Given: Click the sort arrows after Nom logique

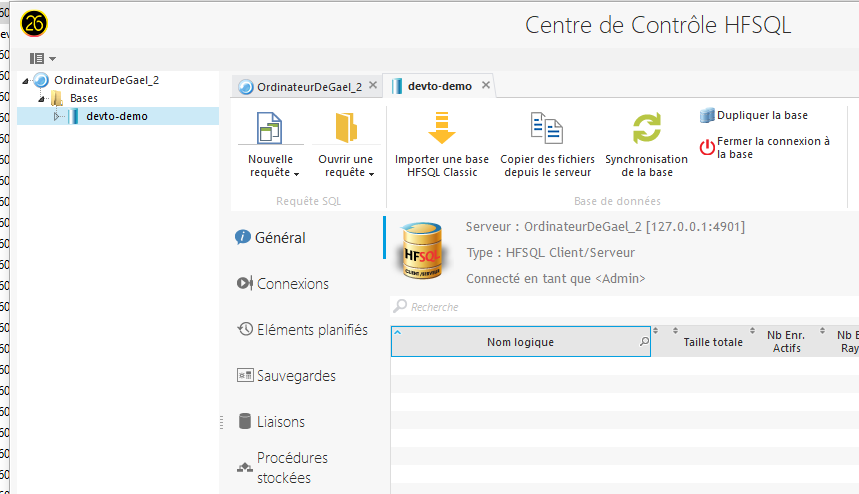Looking at the screenshot, I should pyautogui.click(x=656, y=331).
